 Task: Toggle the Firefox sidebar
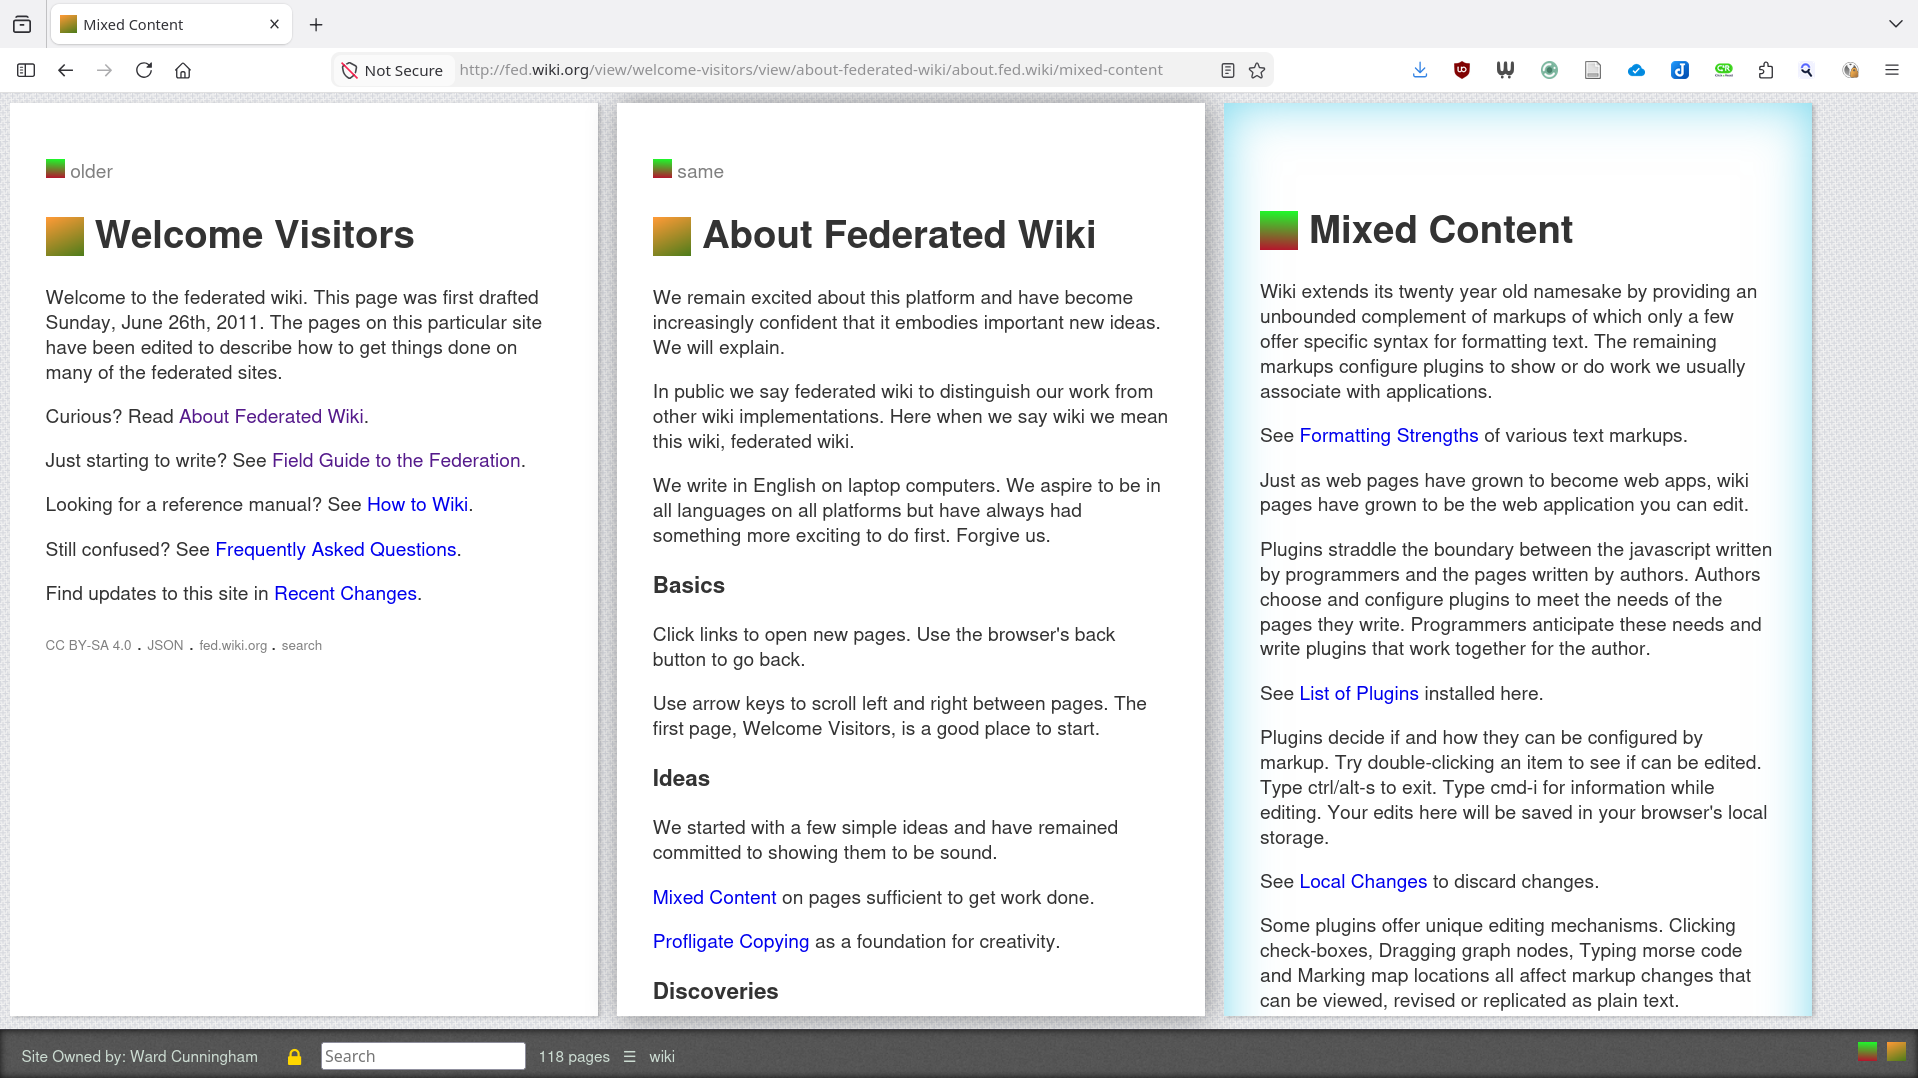pyautogui.click(x=26, y=70)
